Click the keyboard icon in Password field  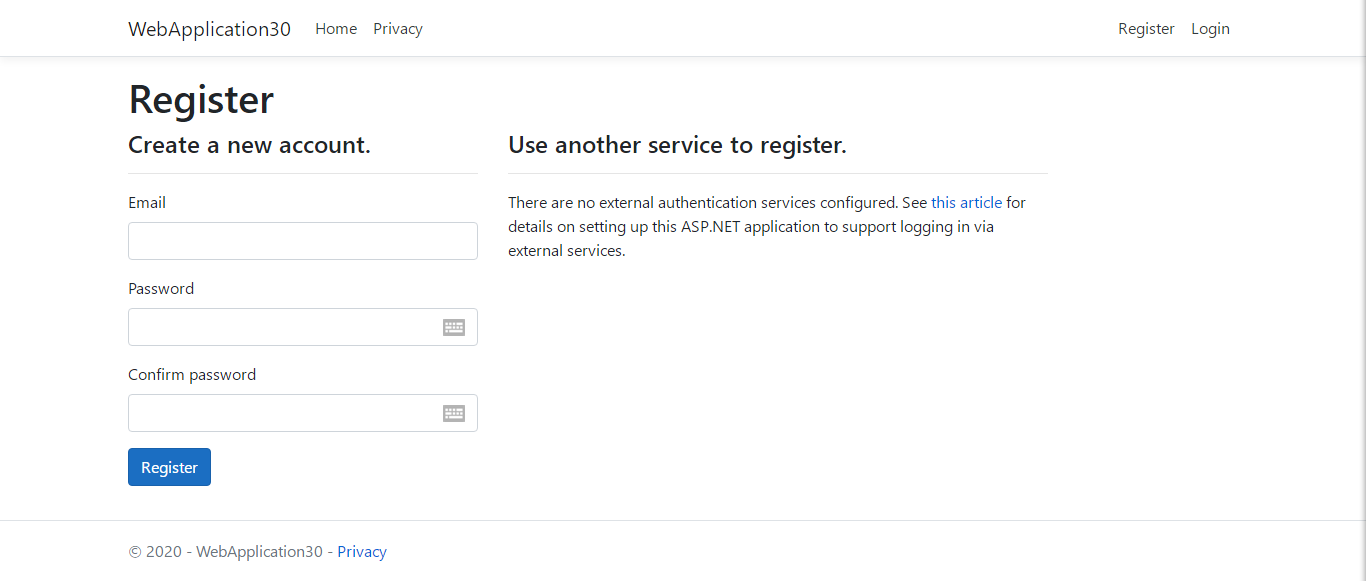454,327
